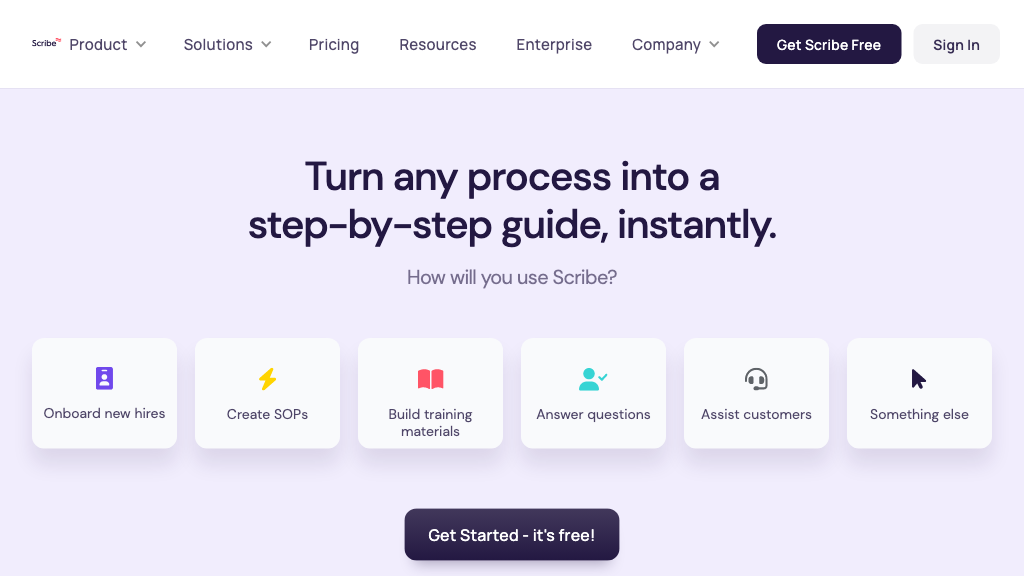Click the Get Scribe Free button
The image size is (1024, 576).
coord(828,44)
